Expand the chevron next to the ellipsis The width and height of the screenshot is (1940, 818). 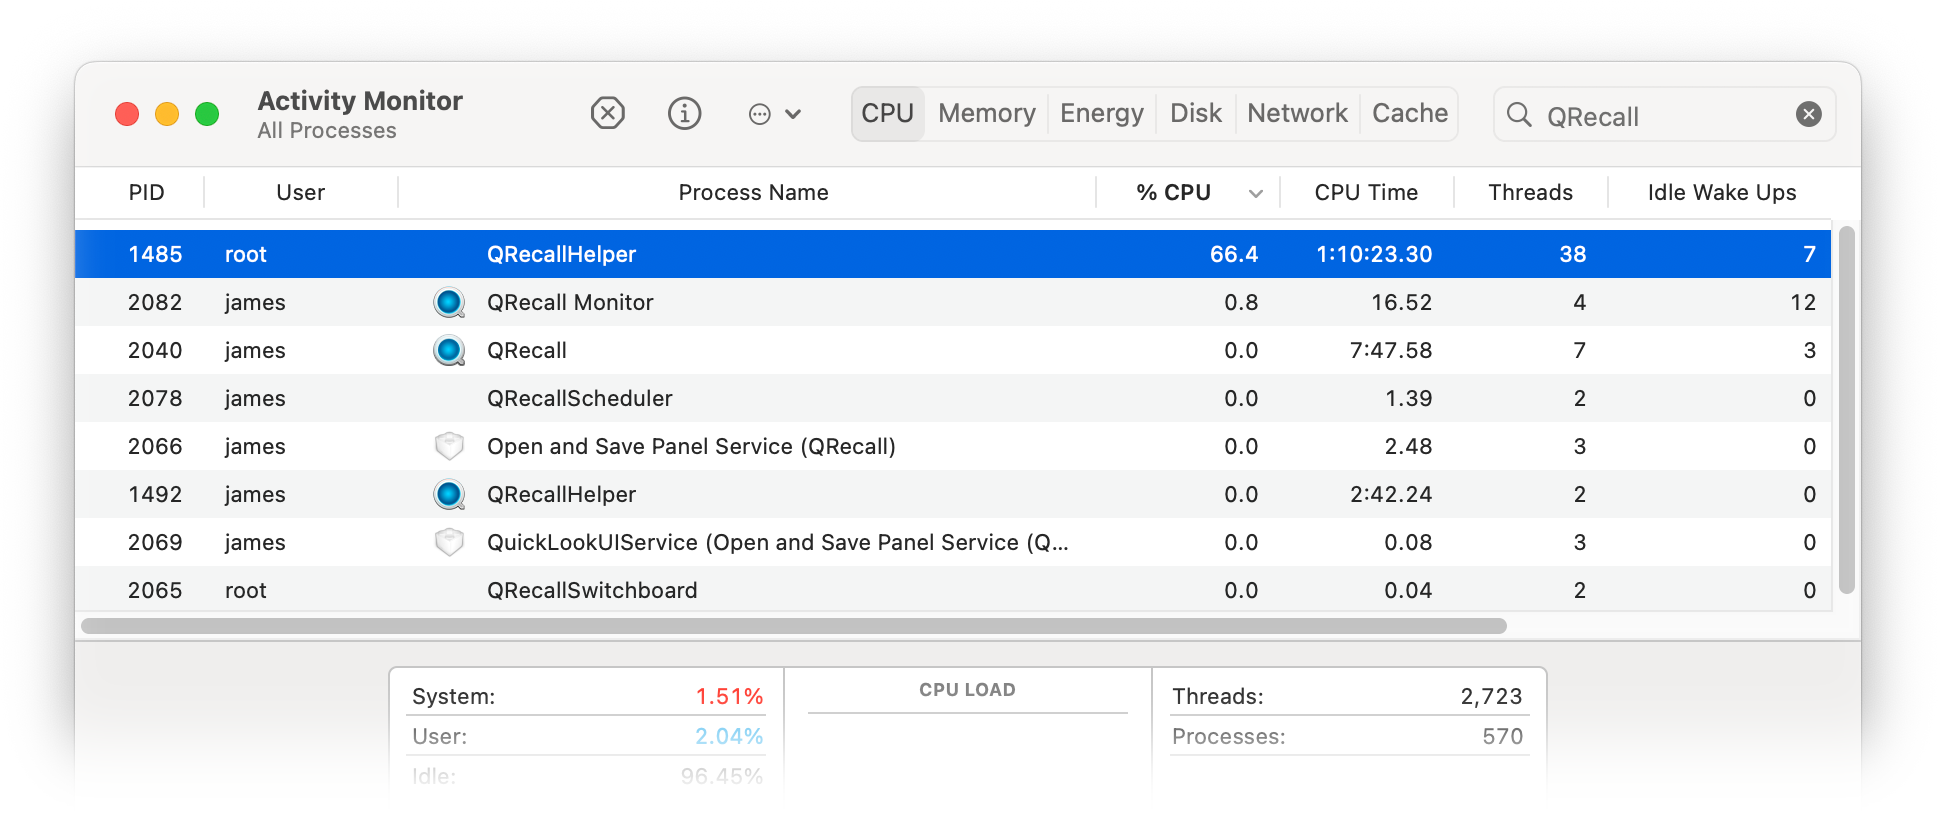tap(793, 114)
